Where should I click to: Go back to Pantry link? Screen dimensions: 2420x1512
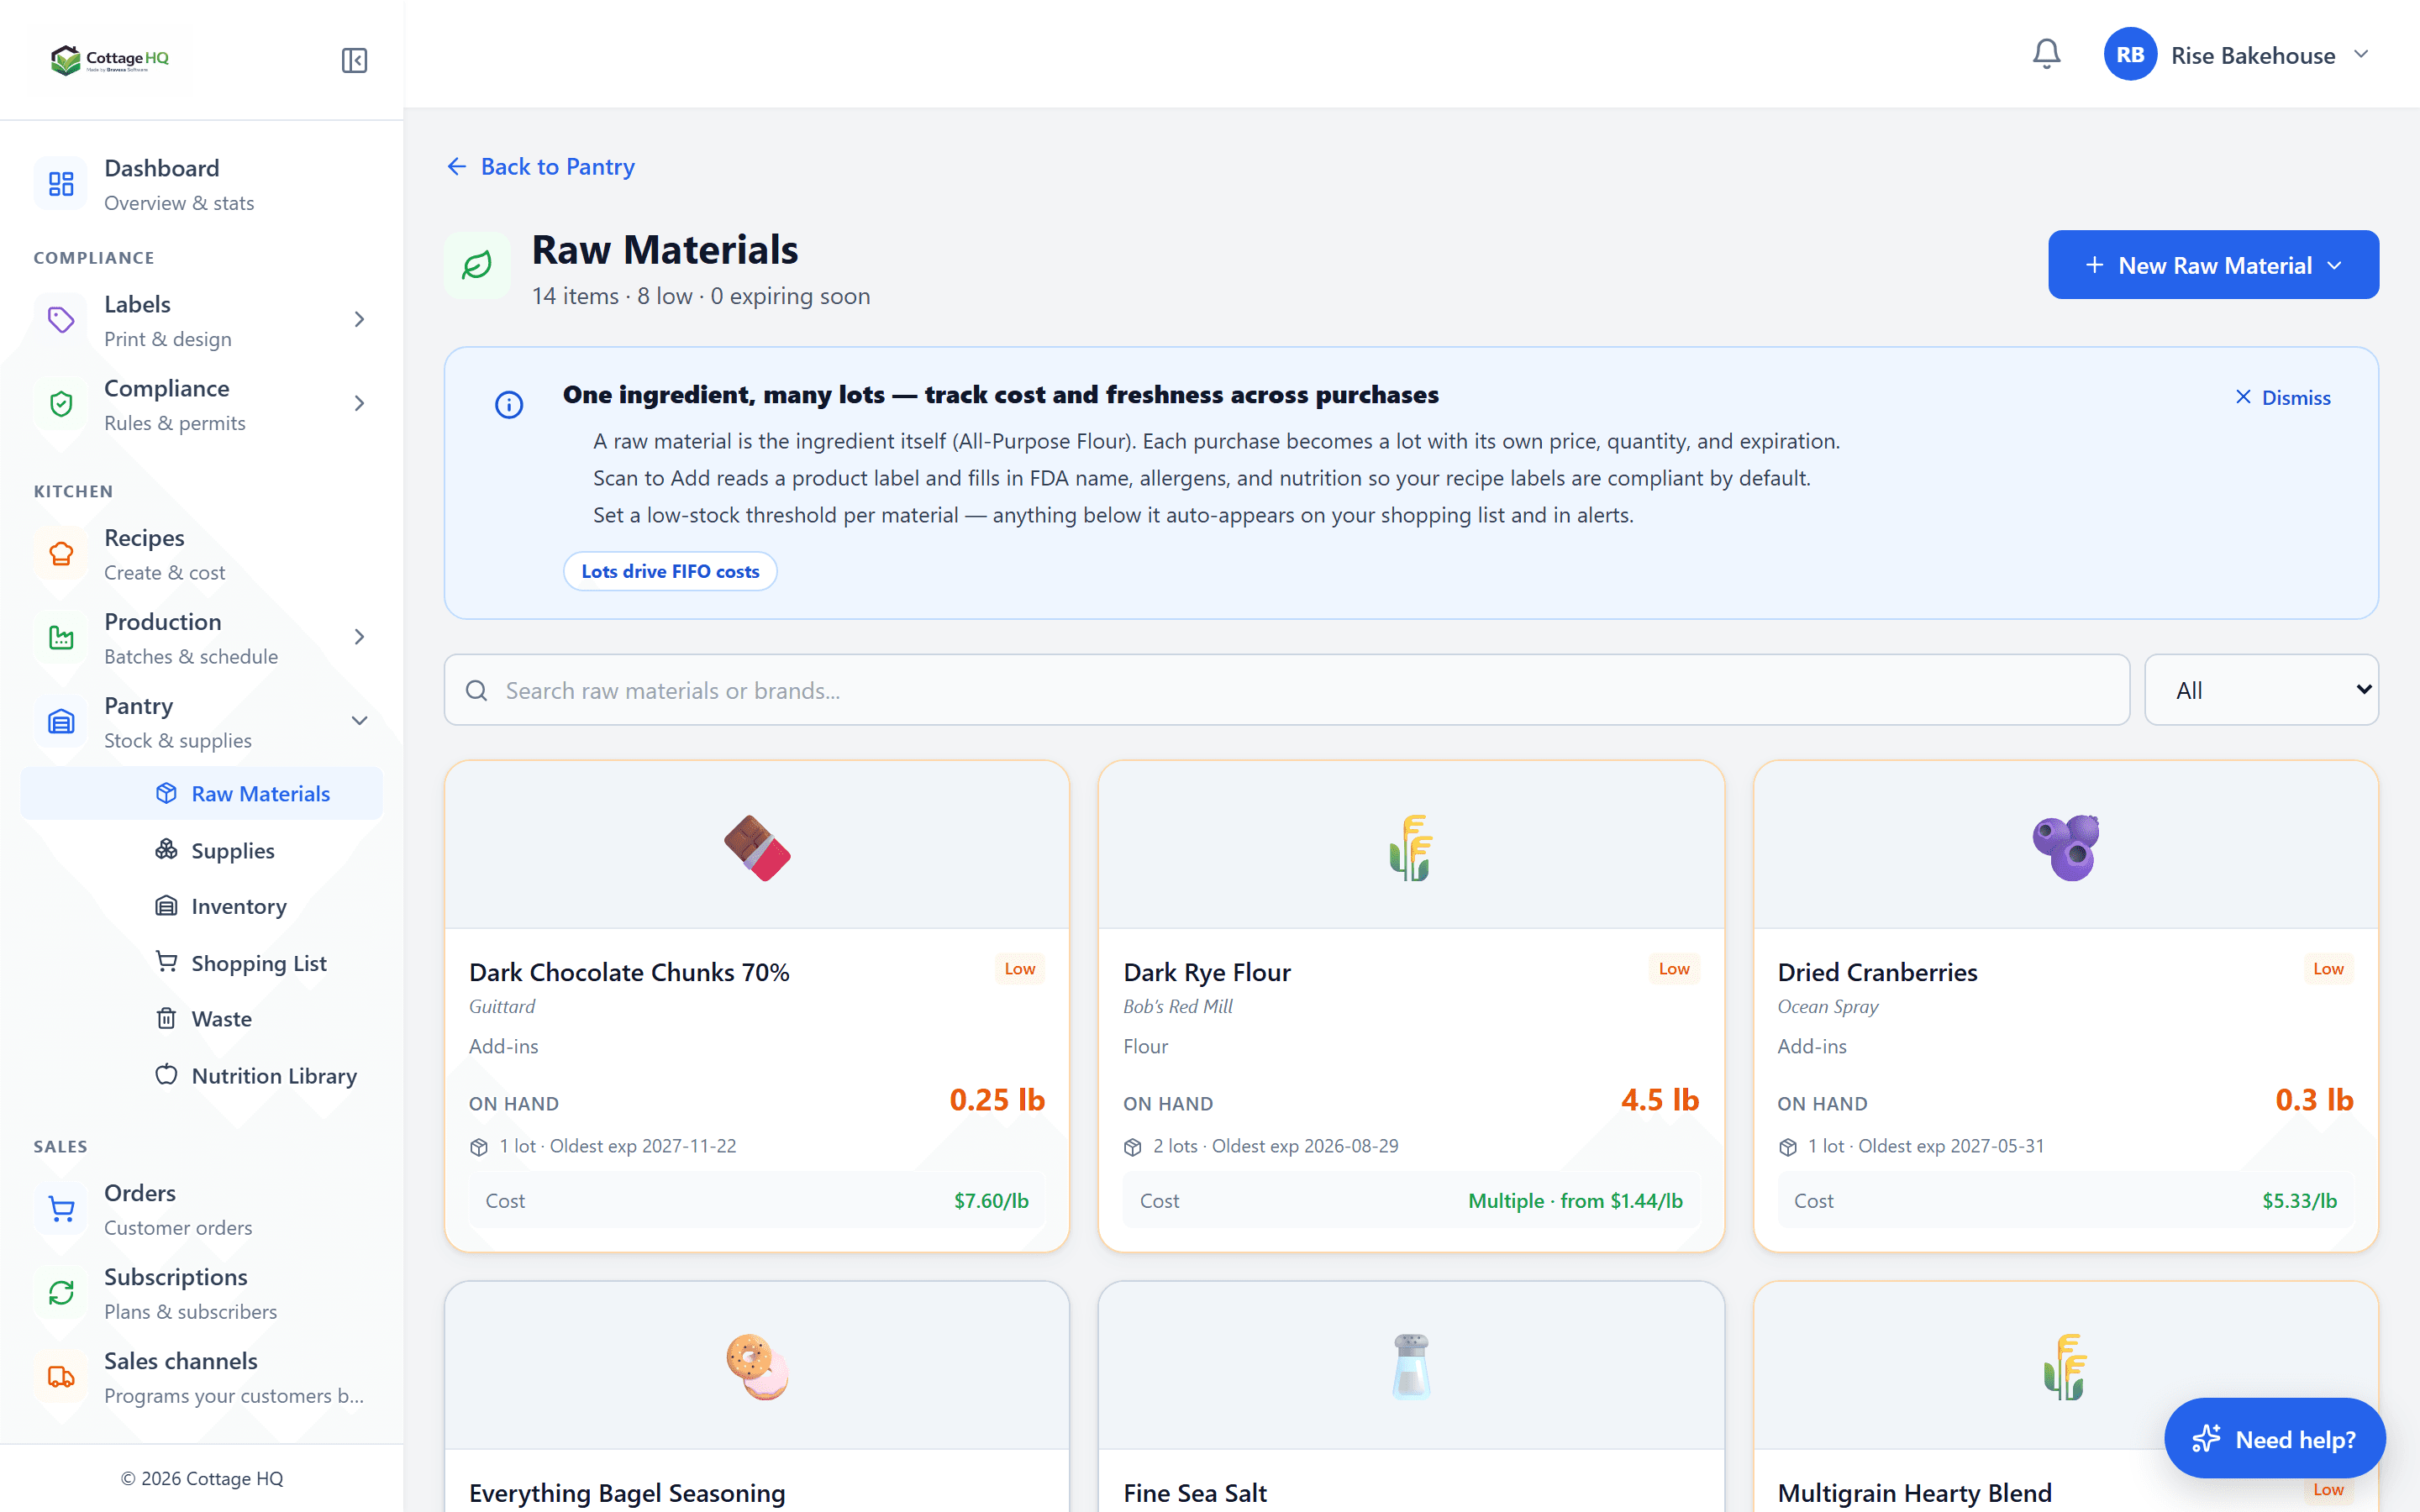pos(540,167)
